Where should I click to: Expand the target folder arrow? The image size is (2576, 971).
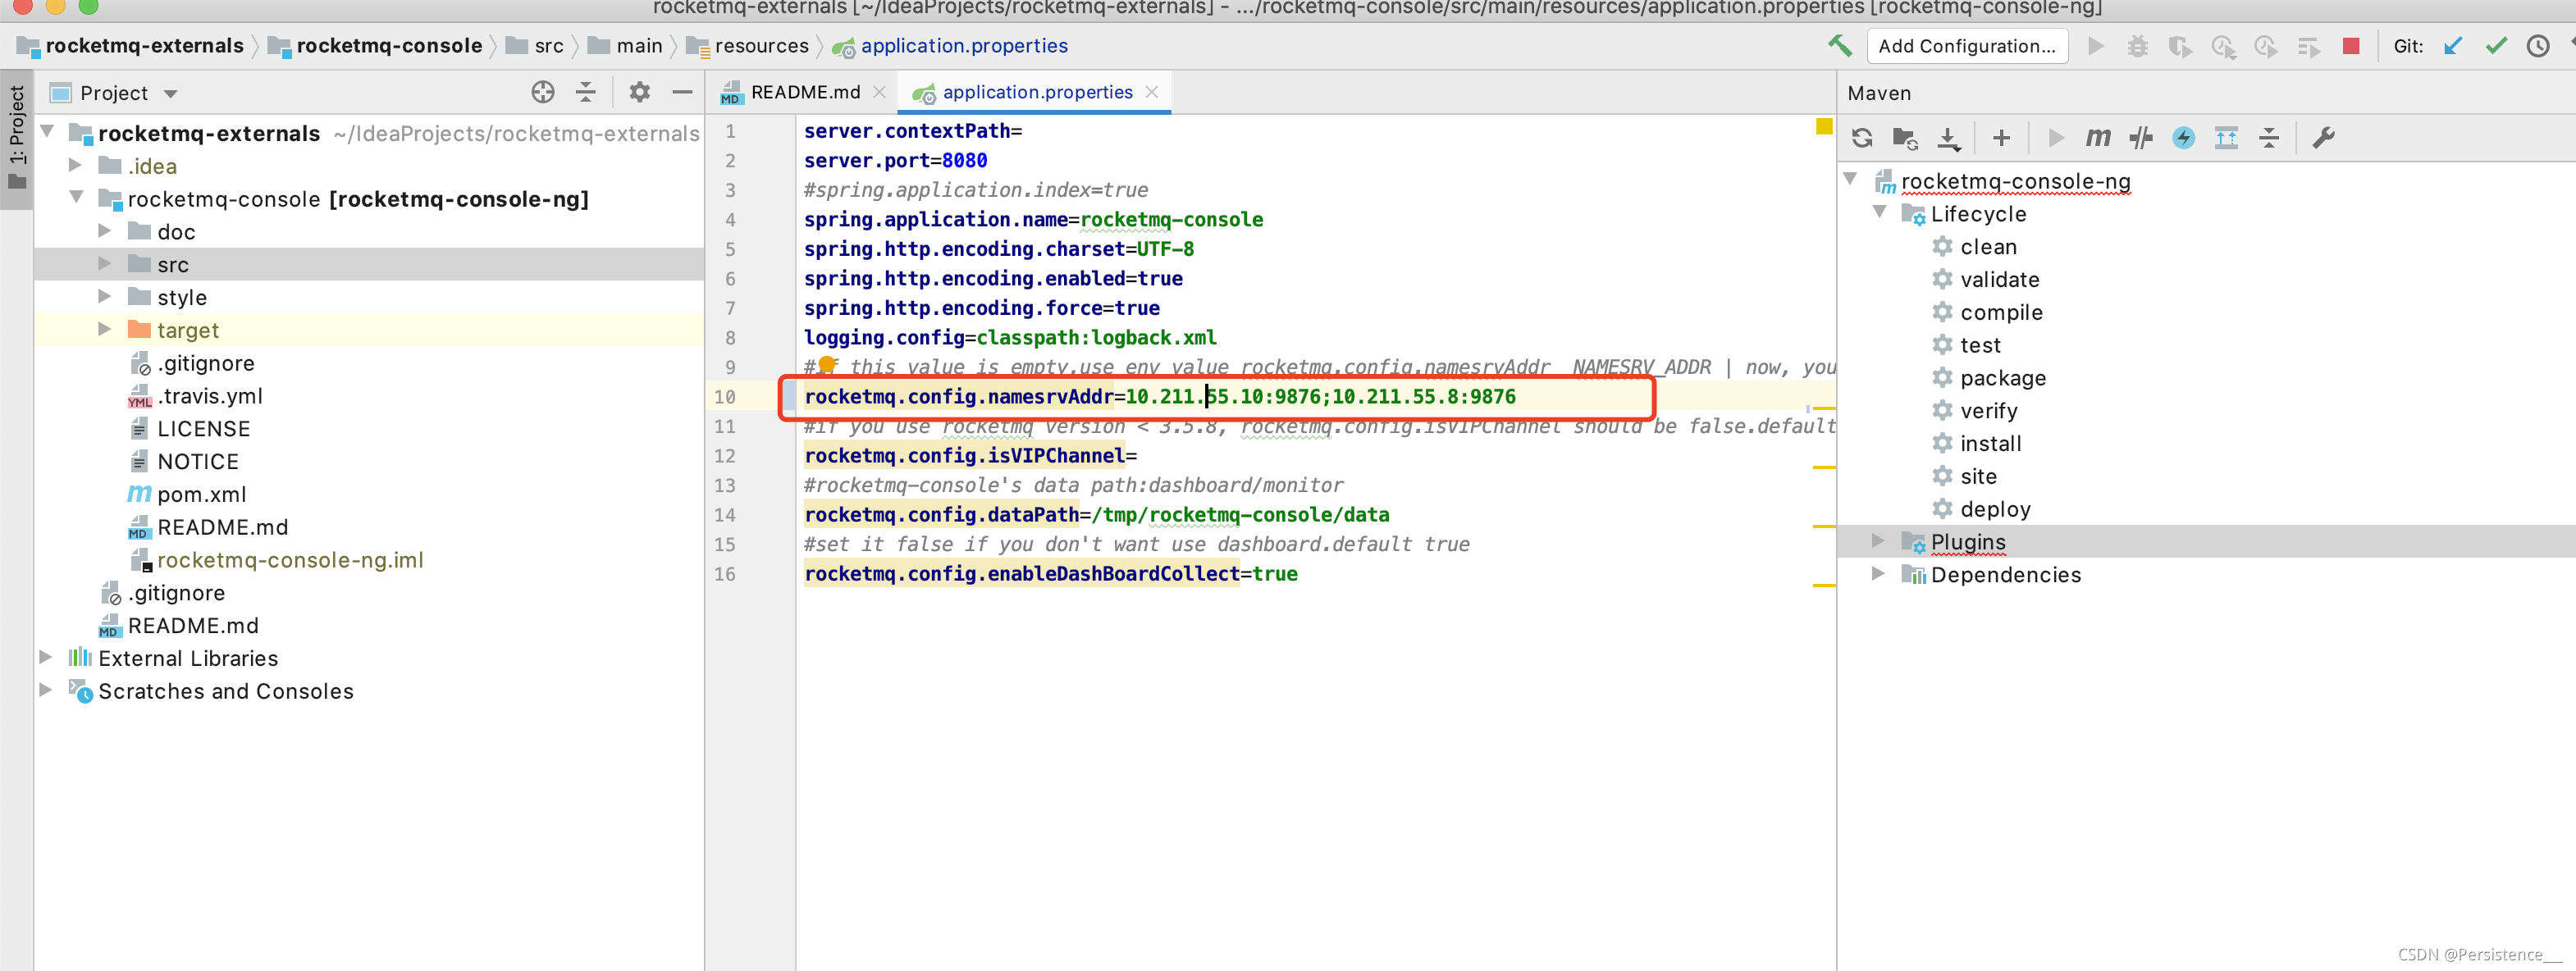[105, 329]
